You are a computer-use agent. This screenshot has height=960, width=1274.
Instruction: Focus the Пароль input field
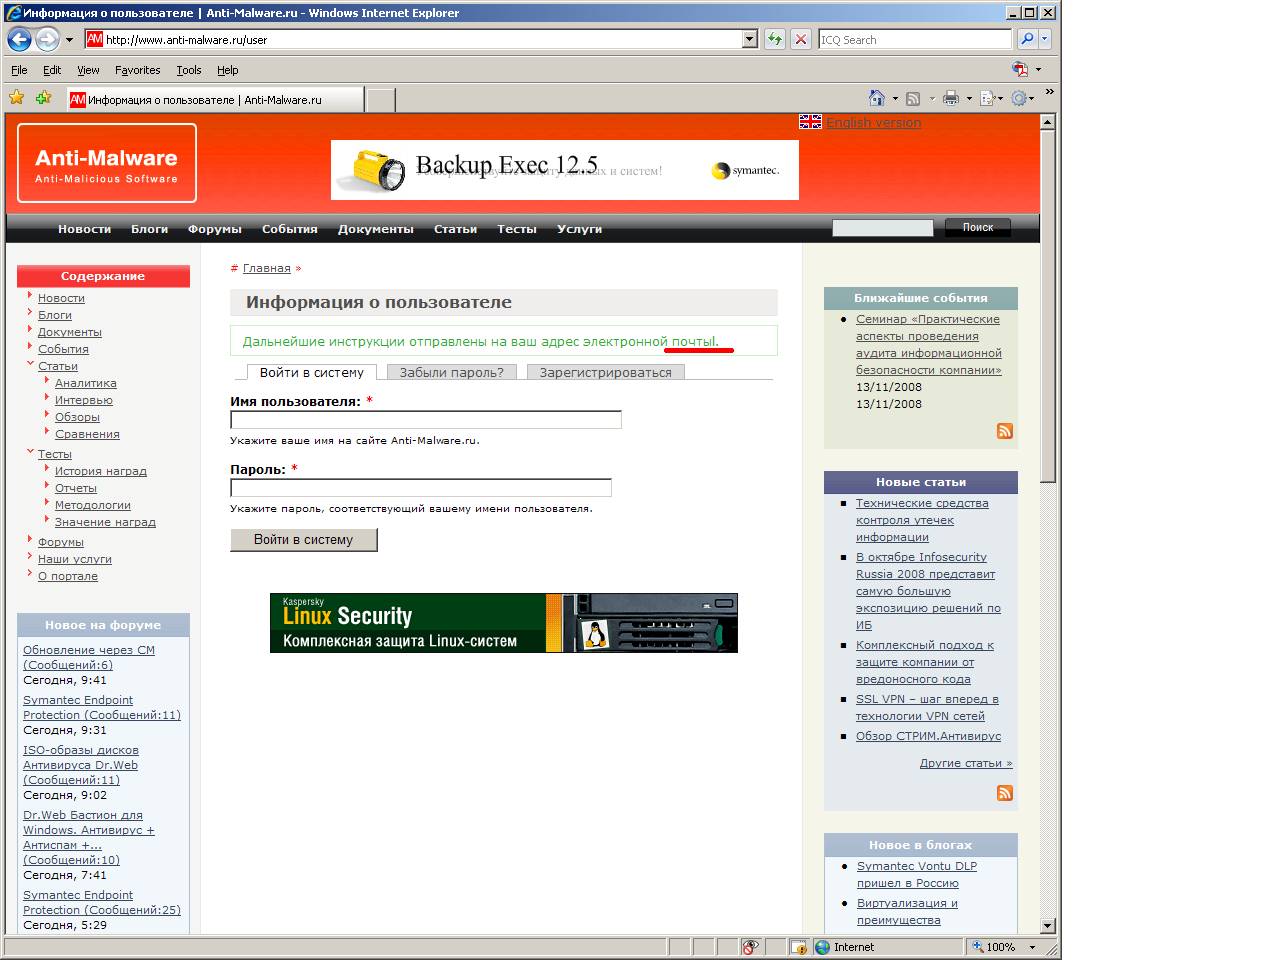pos(421,488)
